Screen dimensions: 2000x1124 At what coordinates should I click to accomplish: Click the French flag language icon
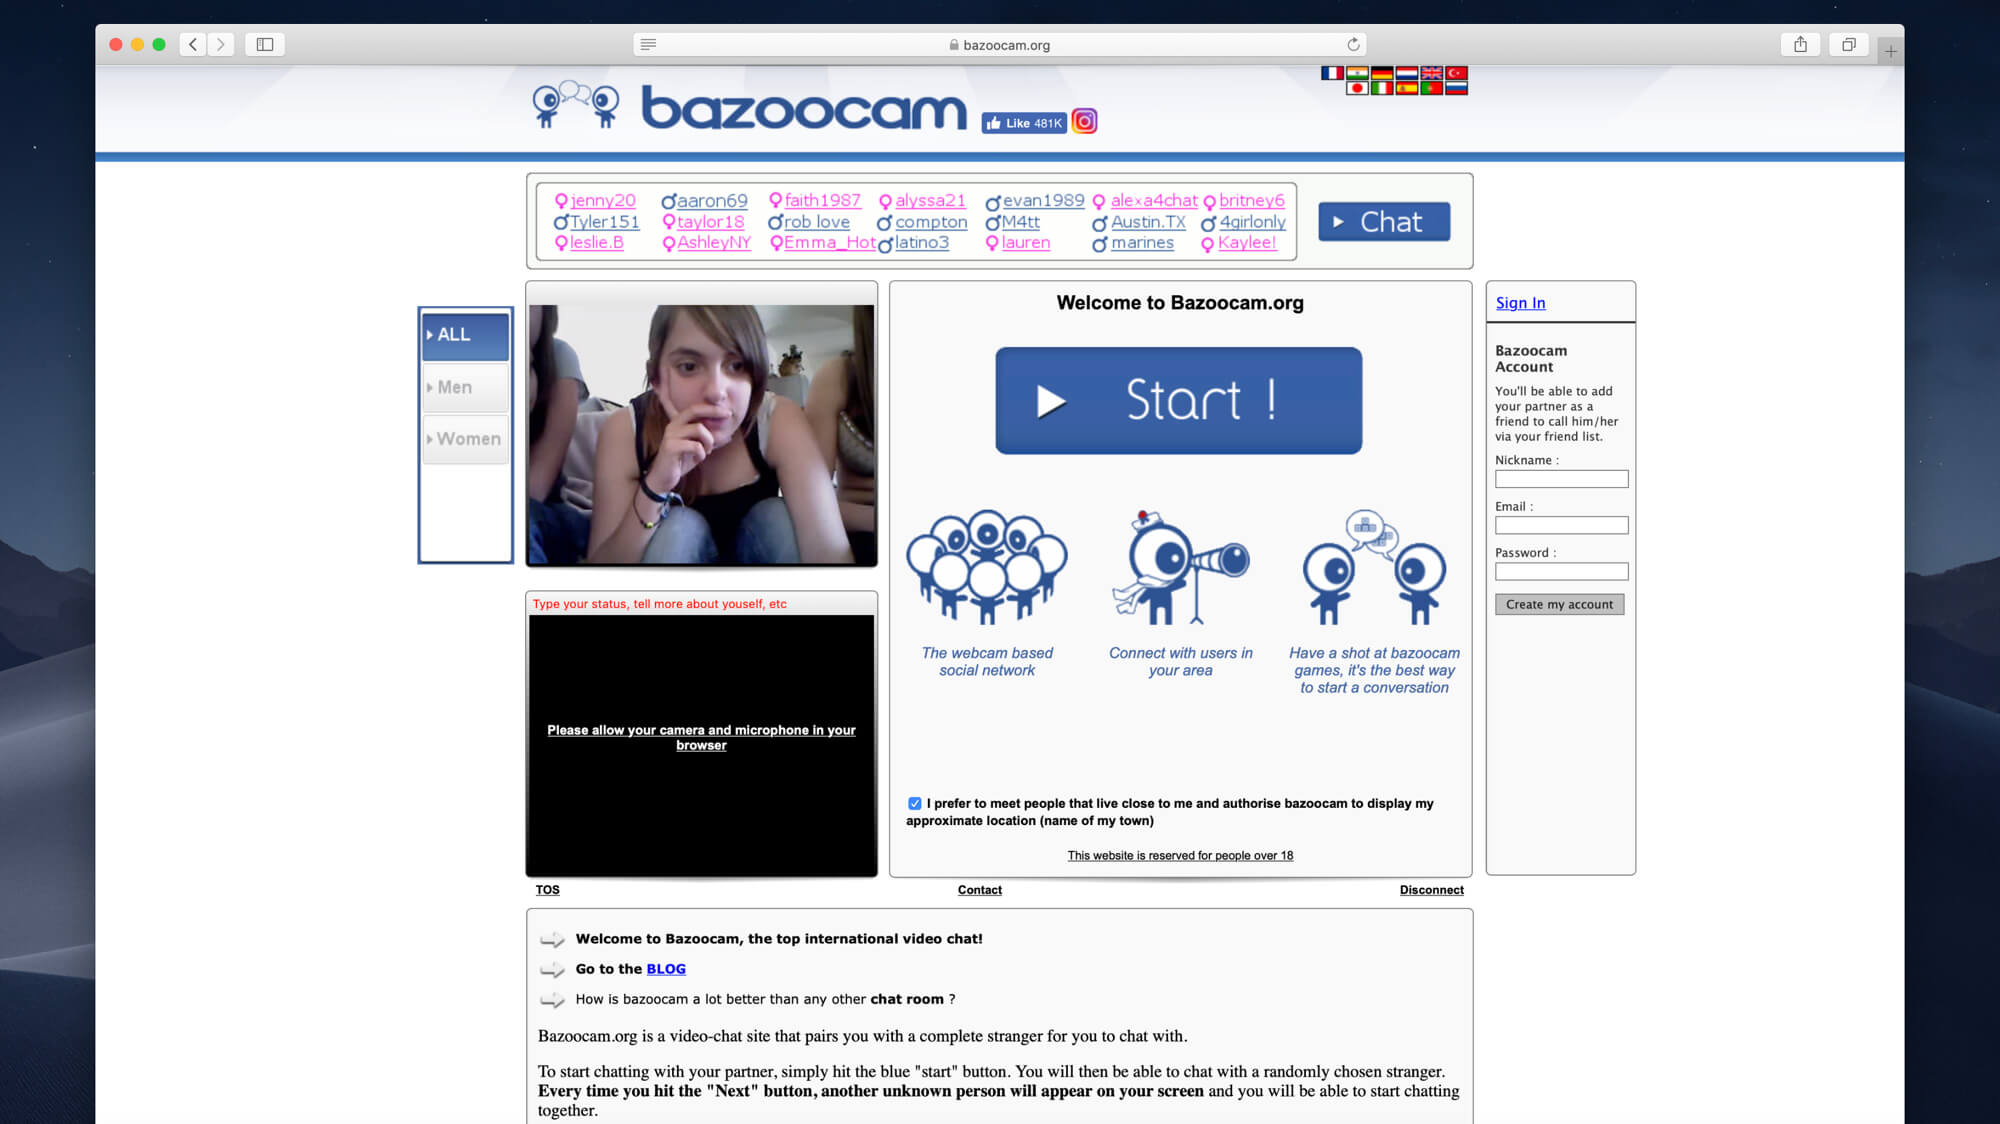(1332, 73)
